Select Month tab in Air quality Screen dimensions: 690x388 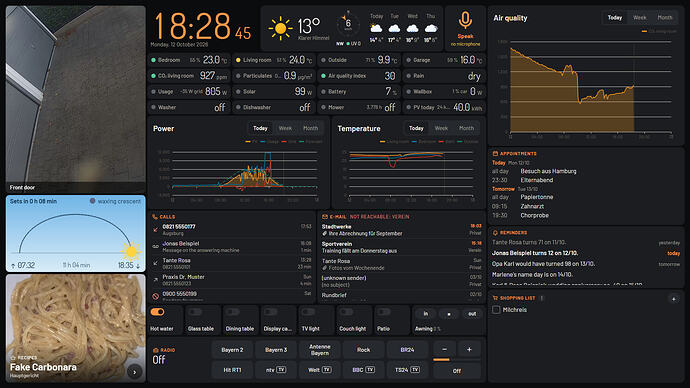(x=665, y=18)
